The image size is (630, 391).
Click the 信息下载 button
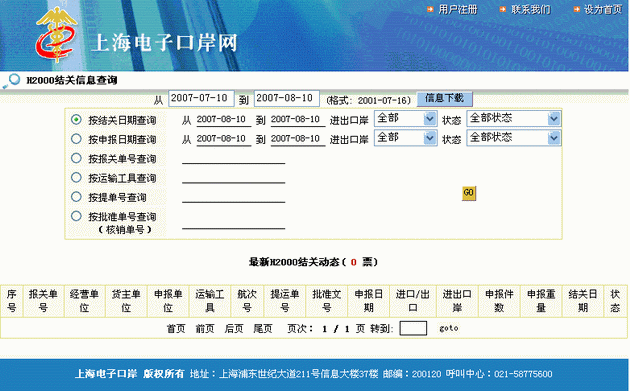[444, 98]
